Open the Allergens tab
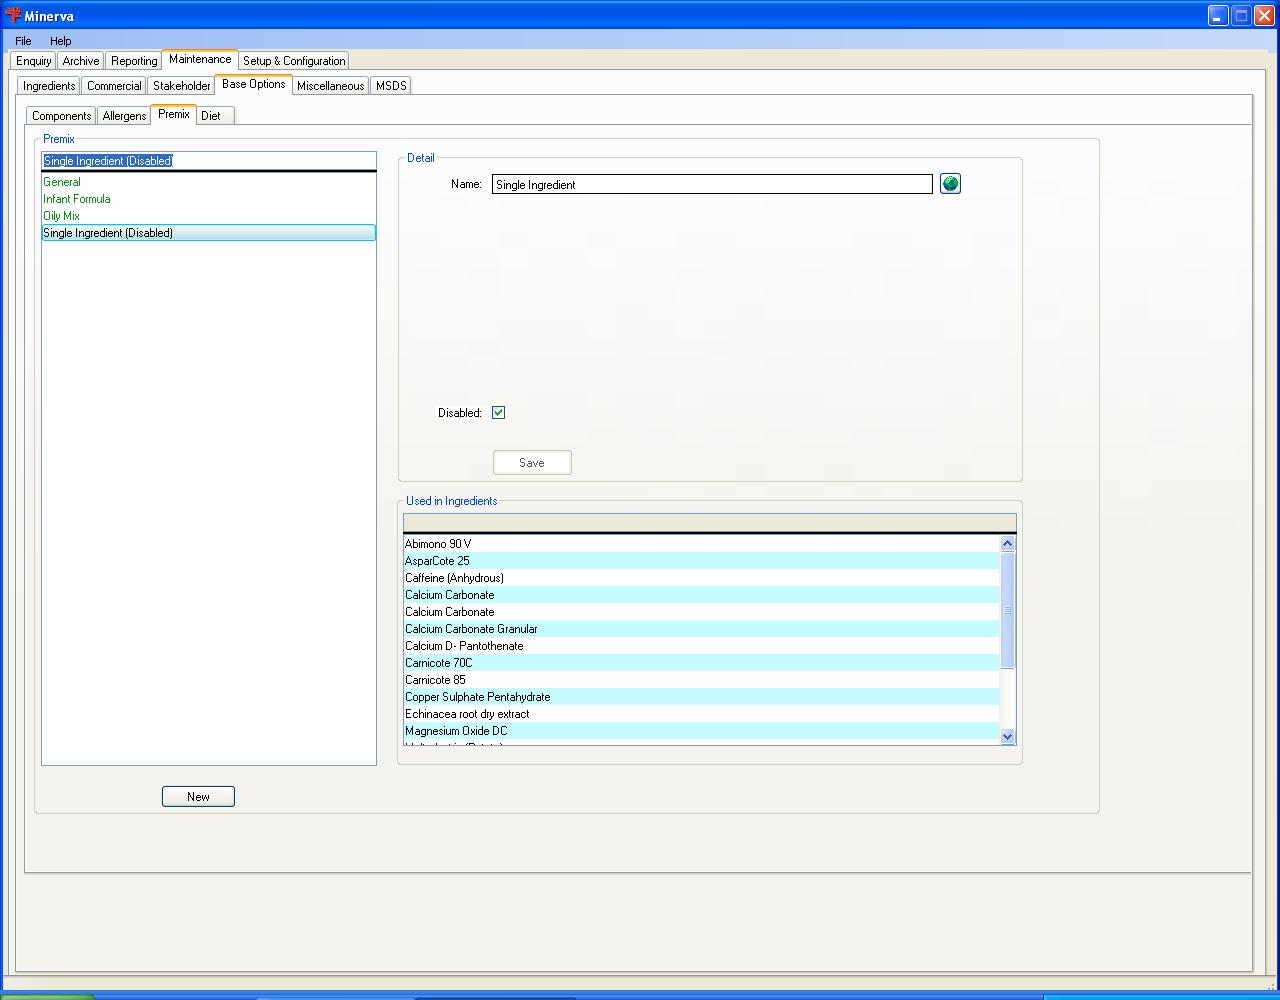 click(x=124, y=116)
